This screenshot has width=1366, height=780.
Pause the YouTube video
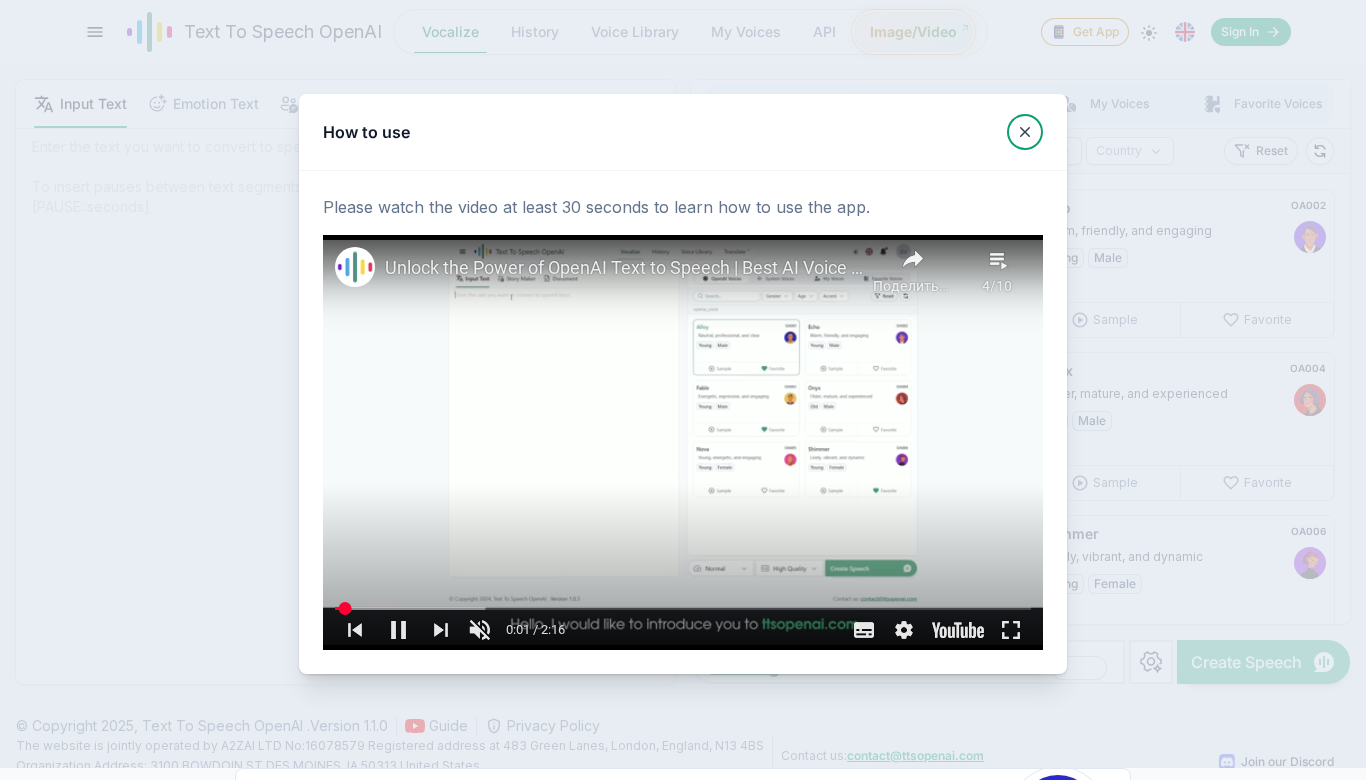[398, 630]
